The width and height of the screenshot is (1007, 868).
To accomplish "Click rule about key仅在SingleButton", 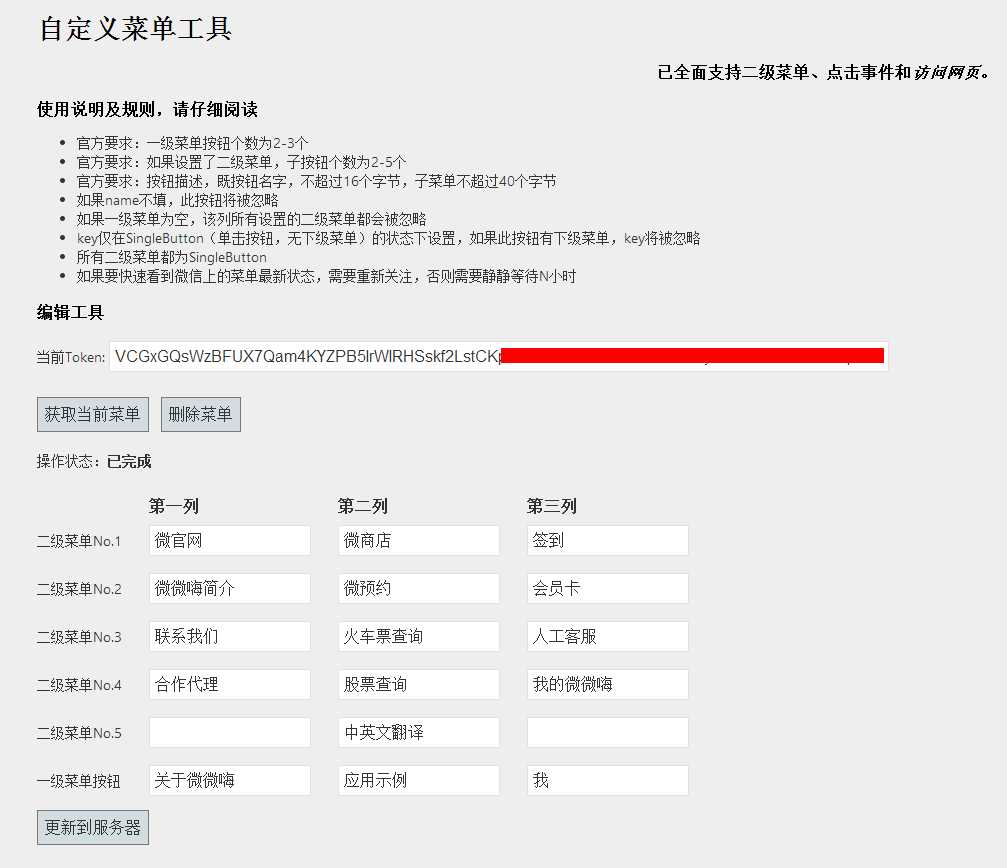I will click(x=389, y=238).
